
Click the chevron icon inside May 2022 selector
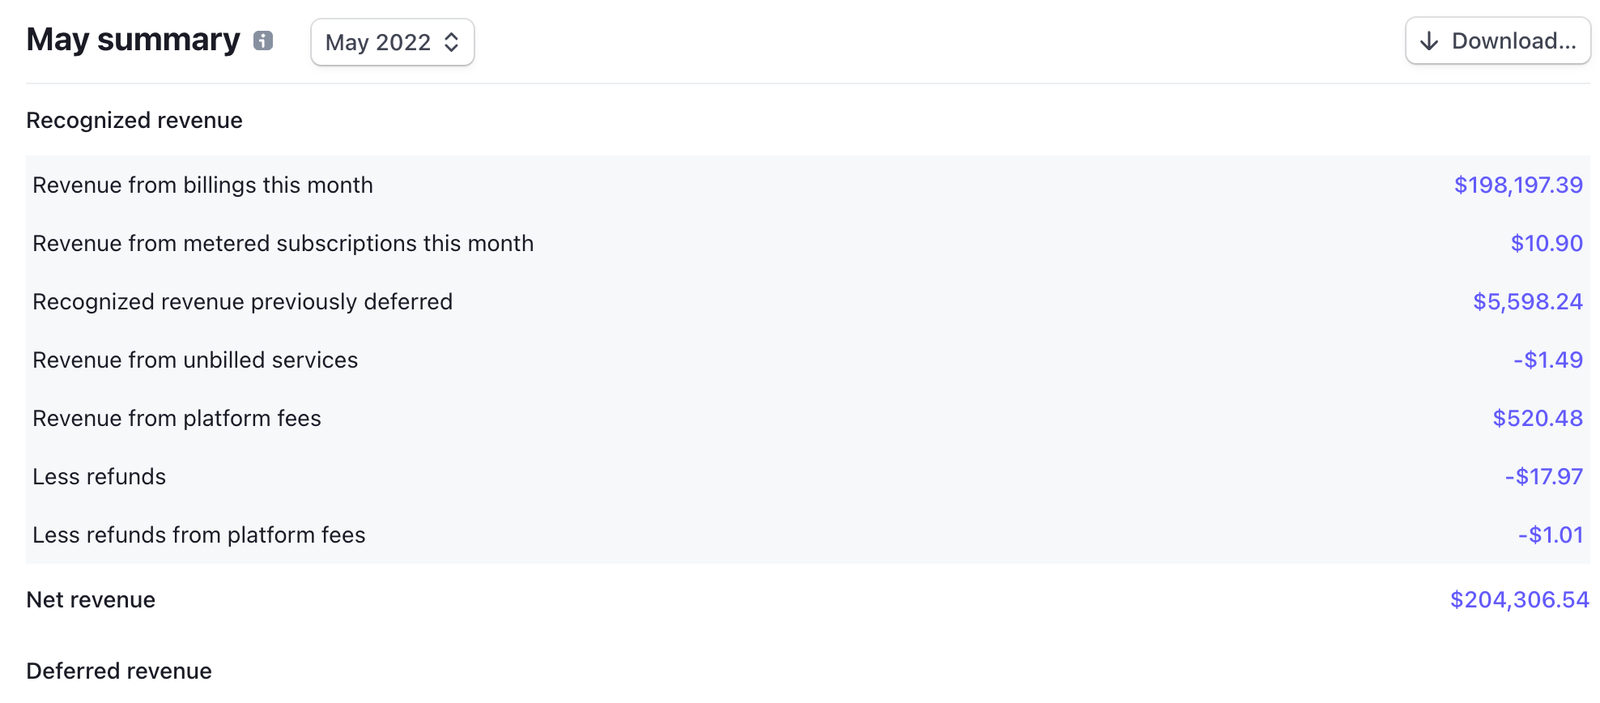pyautogui.click(x=452, y=42)
